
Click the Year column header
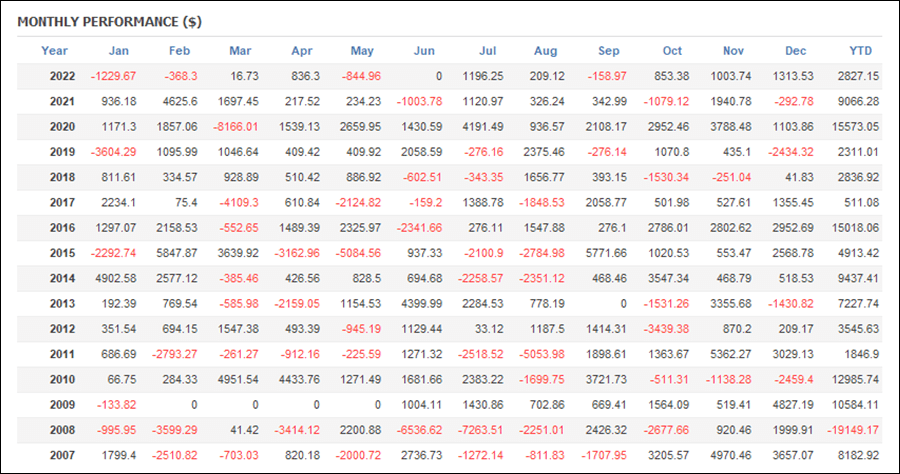click(55, 50)
